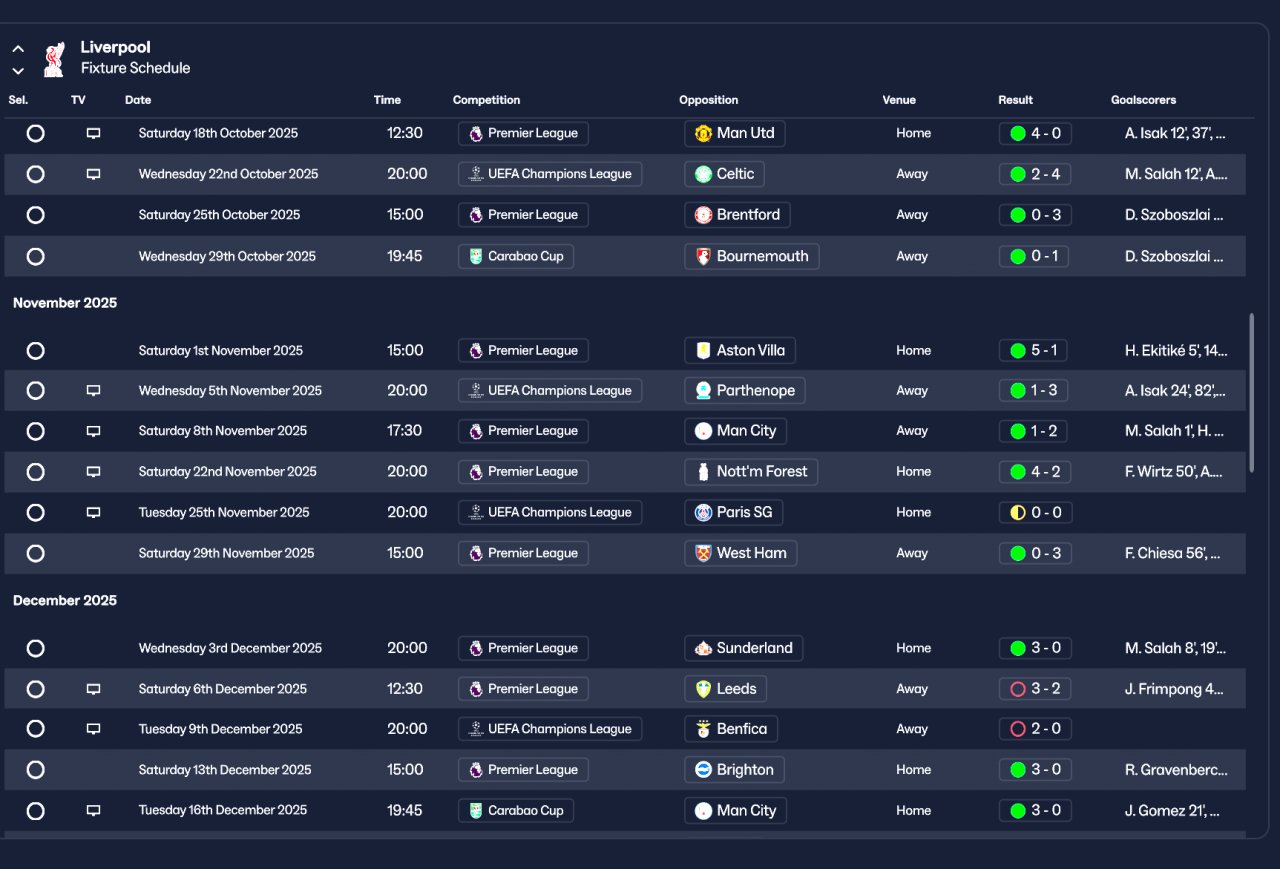The height and width of the screenshot is (869, 1280).
Task: Click the TV column header
Action: tap(78, 100)
